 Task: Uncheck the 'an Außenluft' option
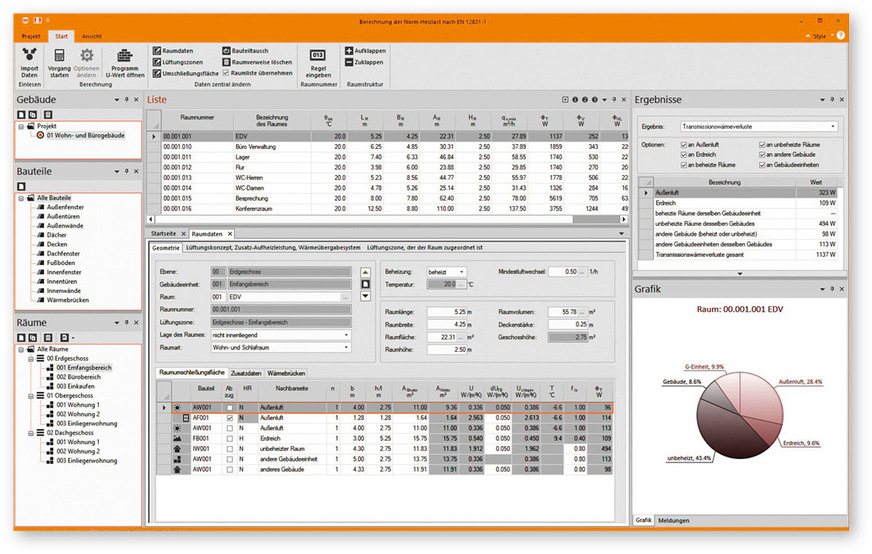coord(685,146)
